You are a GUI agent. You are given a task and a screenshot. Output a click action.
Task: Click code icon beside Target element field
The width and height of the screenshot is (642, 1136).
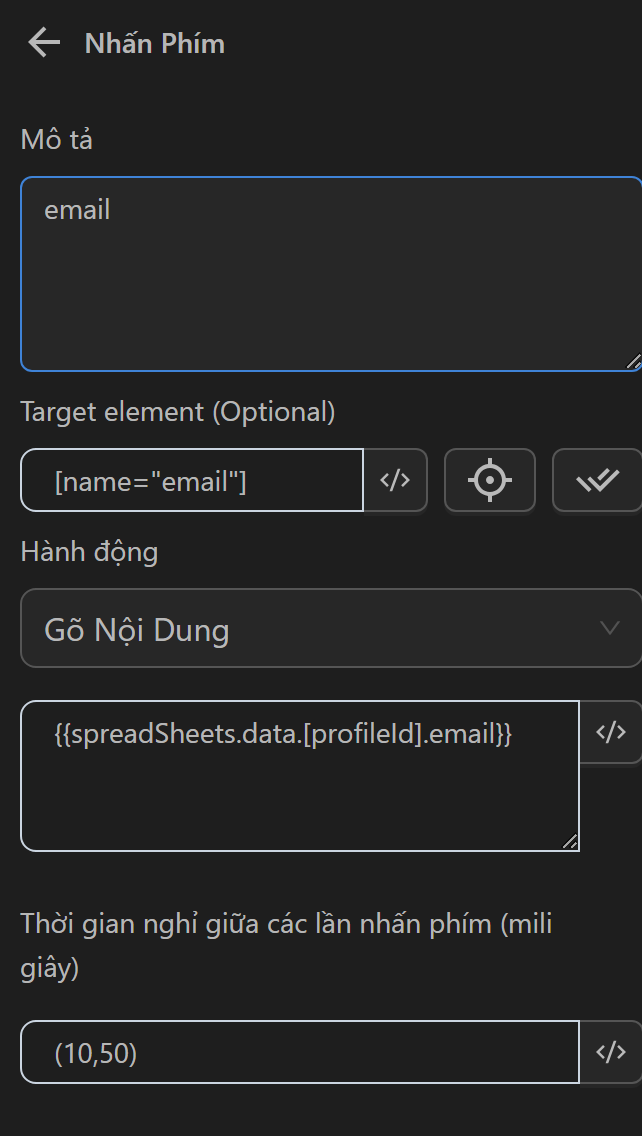pos(395,481)
